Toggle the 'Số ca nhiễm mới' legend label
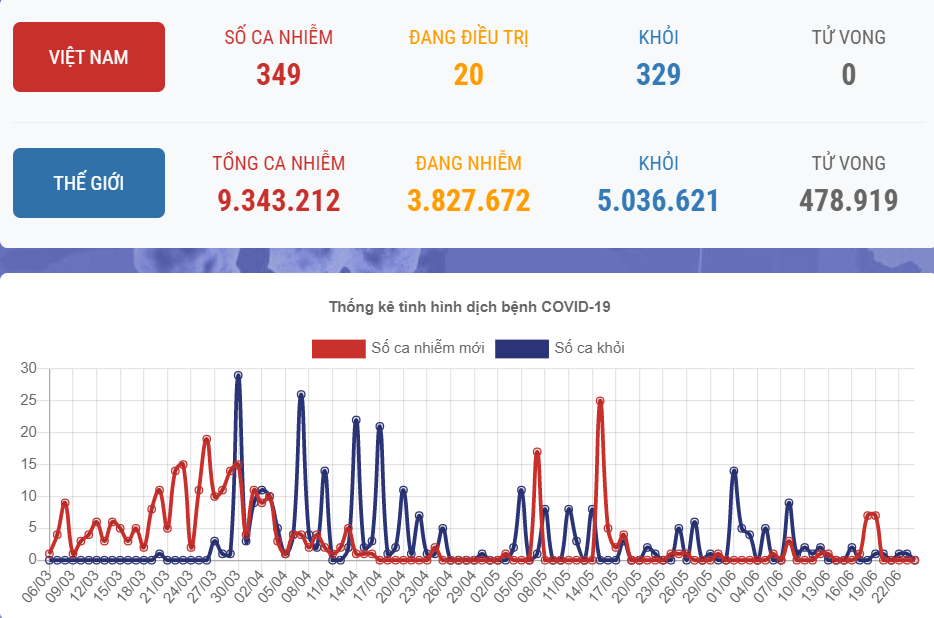 [x=427, y=348]
